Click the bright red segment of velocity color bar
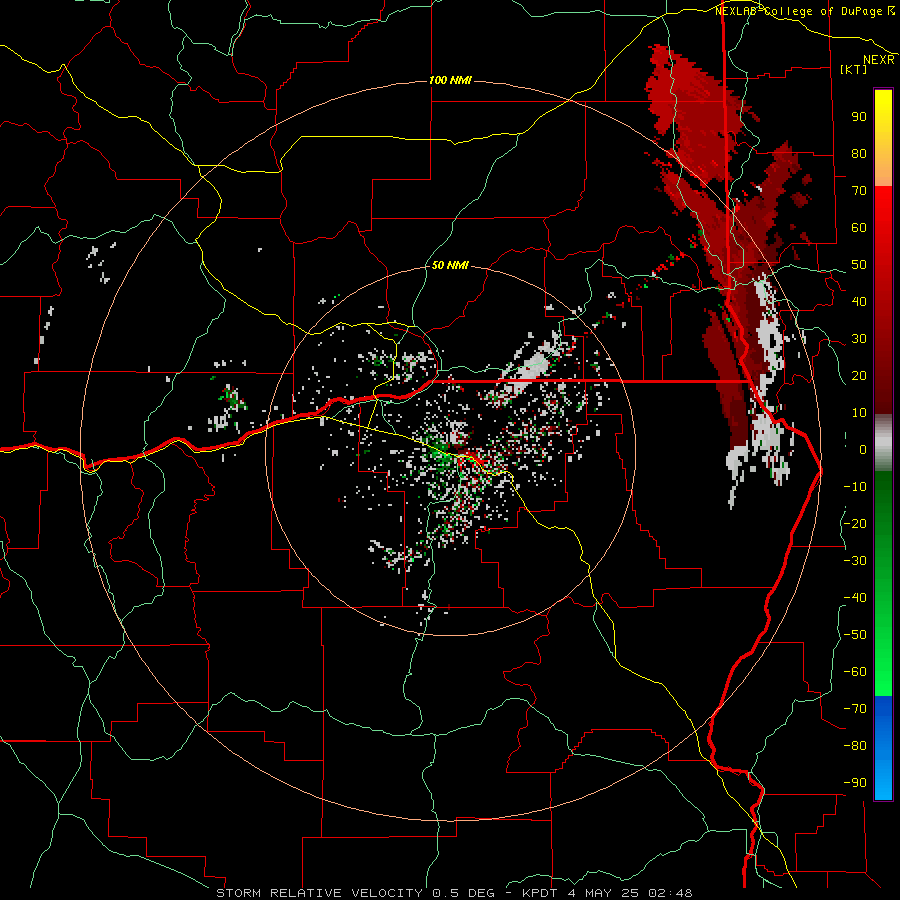Viewport: 900px width, 900px height. (x=883, y=202)
